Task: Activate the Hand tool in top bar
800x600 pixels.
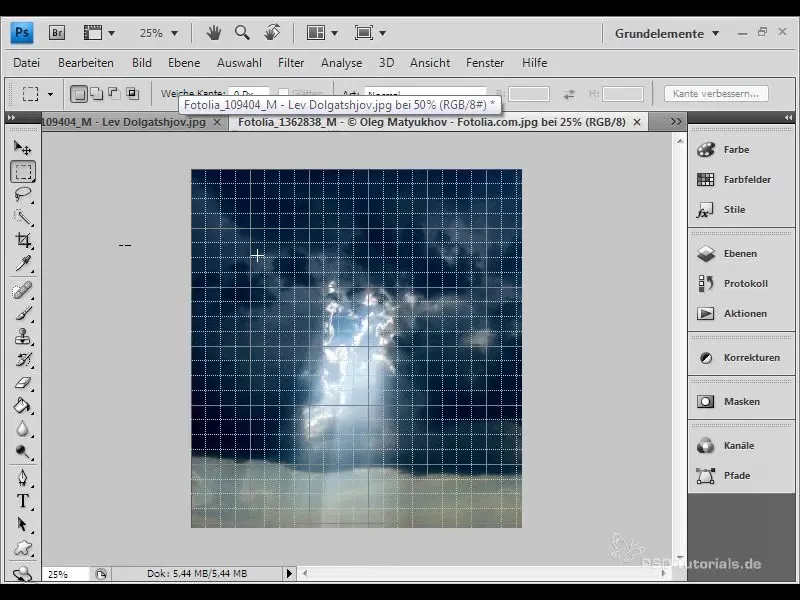Action: click(214, 33)
